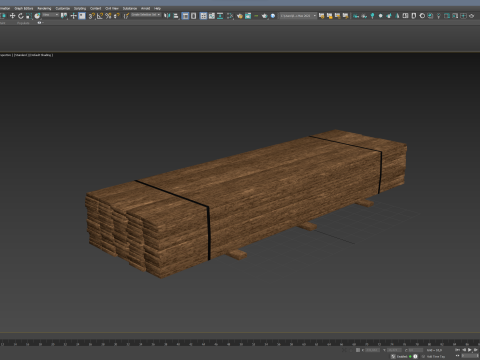Click the teal pin-shaped toolbar icon
Viewport: 480px width, 360px height.
tap(372, 16)
